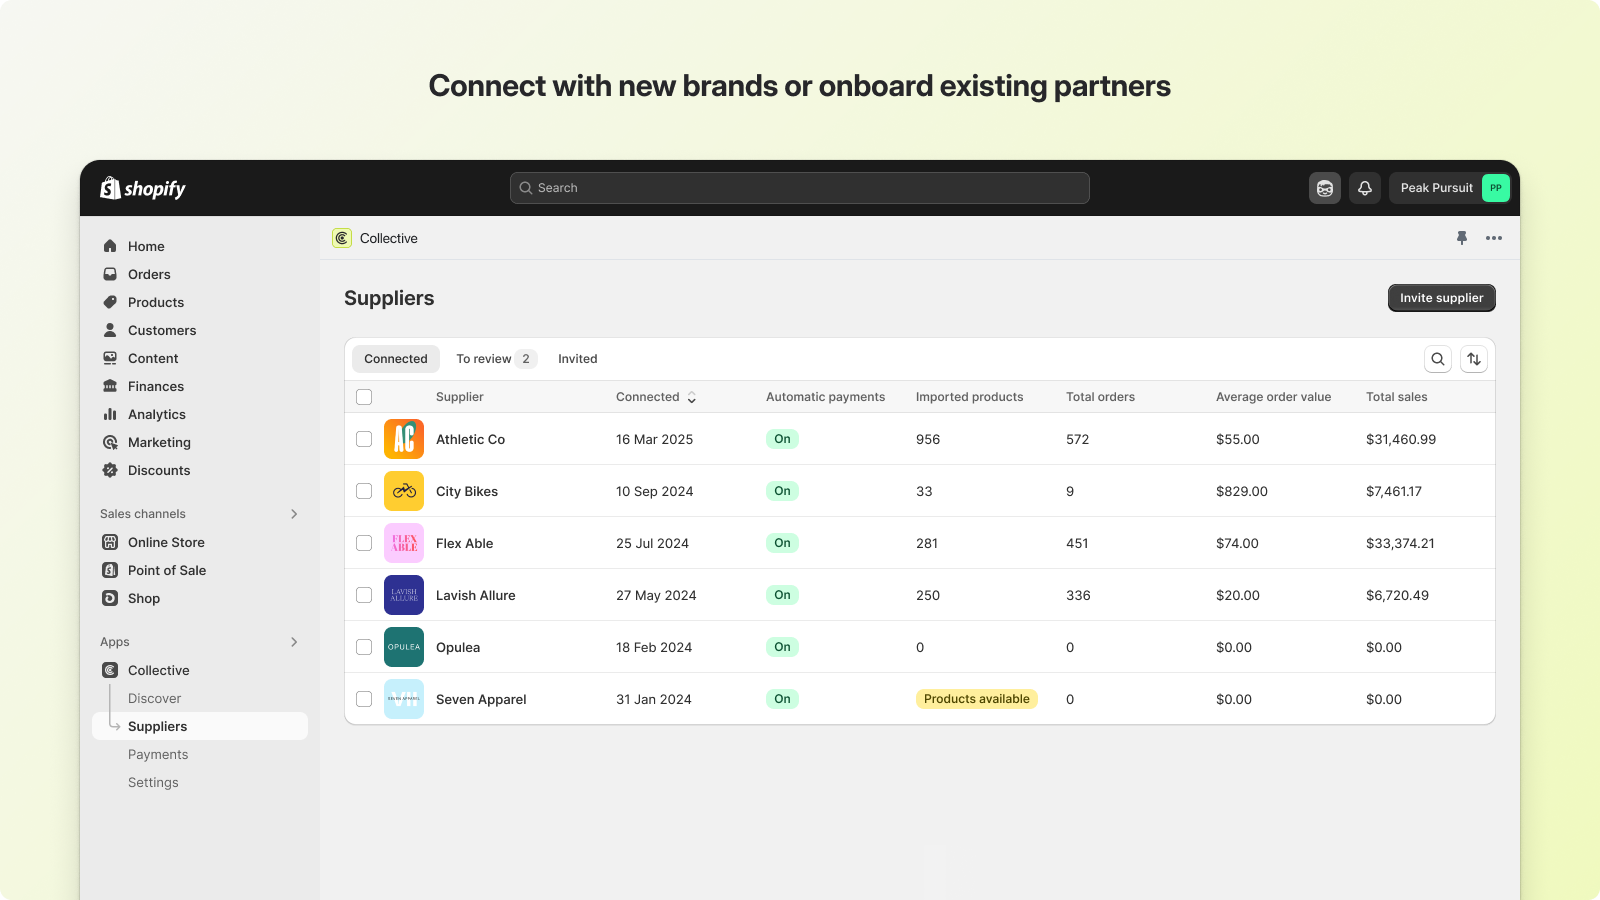Open the Flex Able supplier name
The image size is (1600, 900).
point(465,543)
